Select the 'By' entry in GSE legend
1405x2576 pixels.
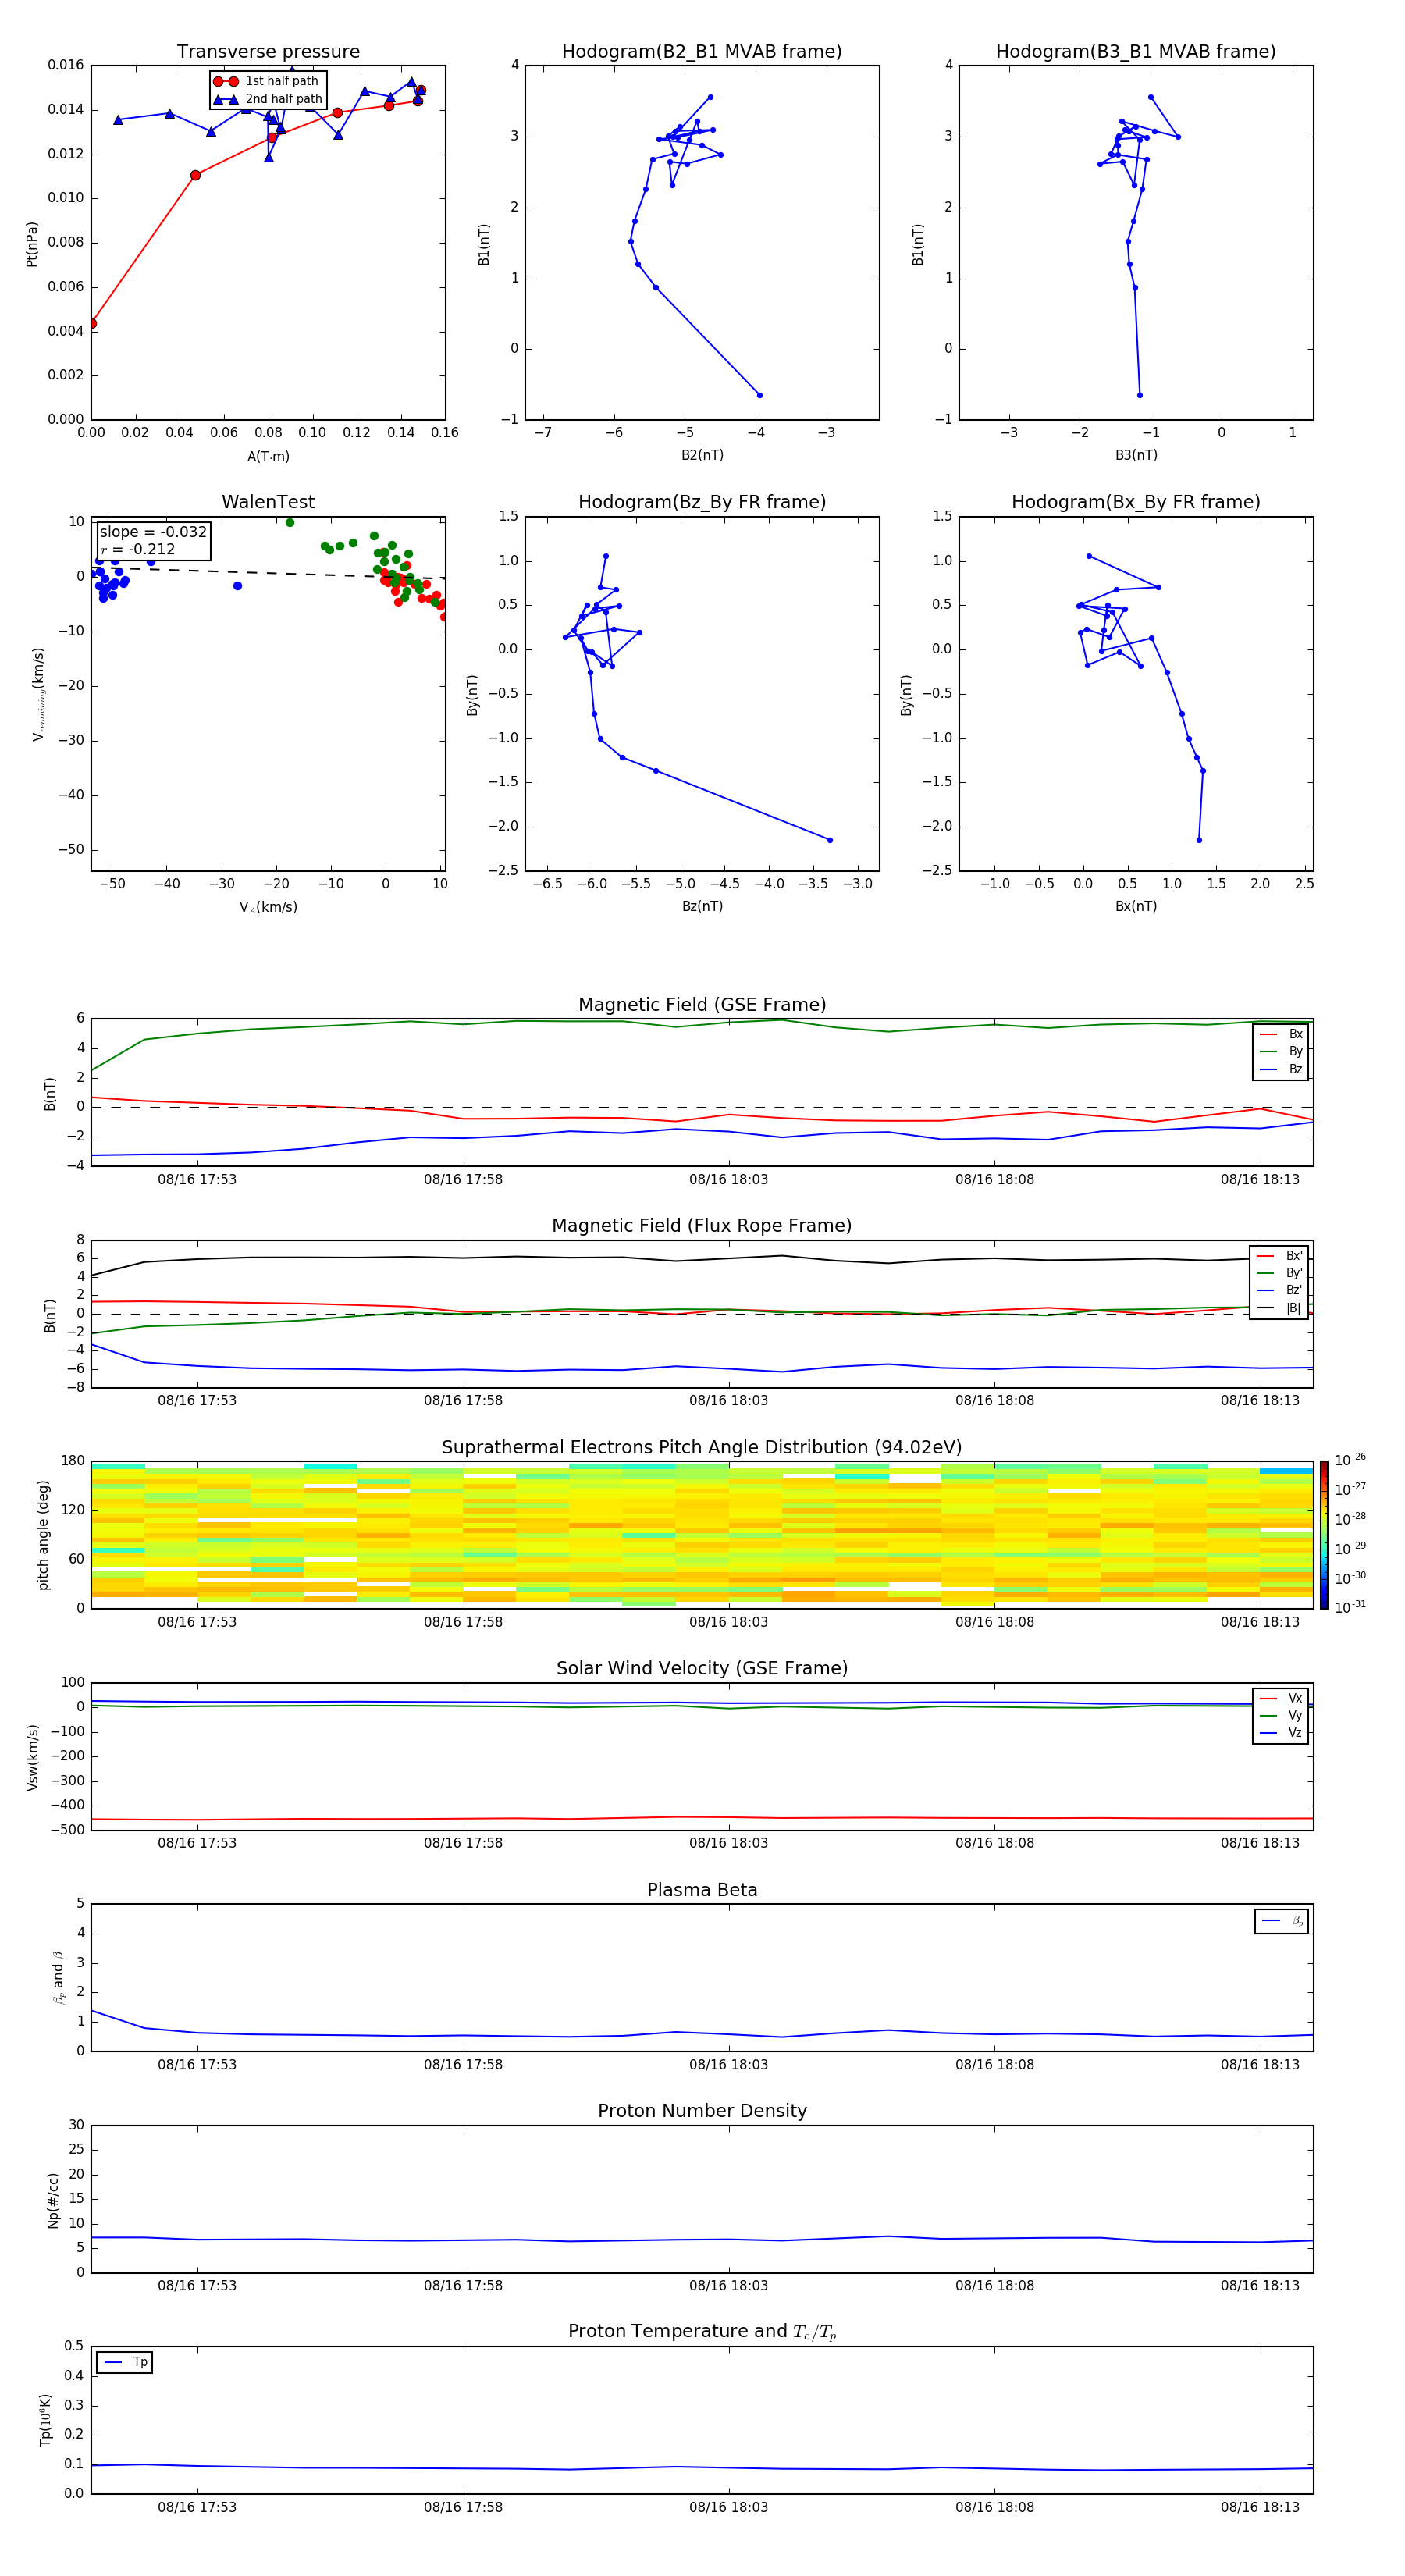click(x=1281, y=1051)
